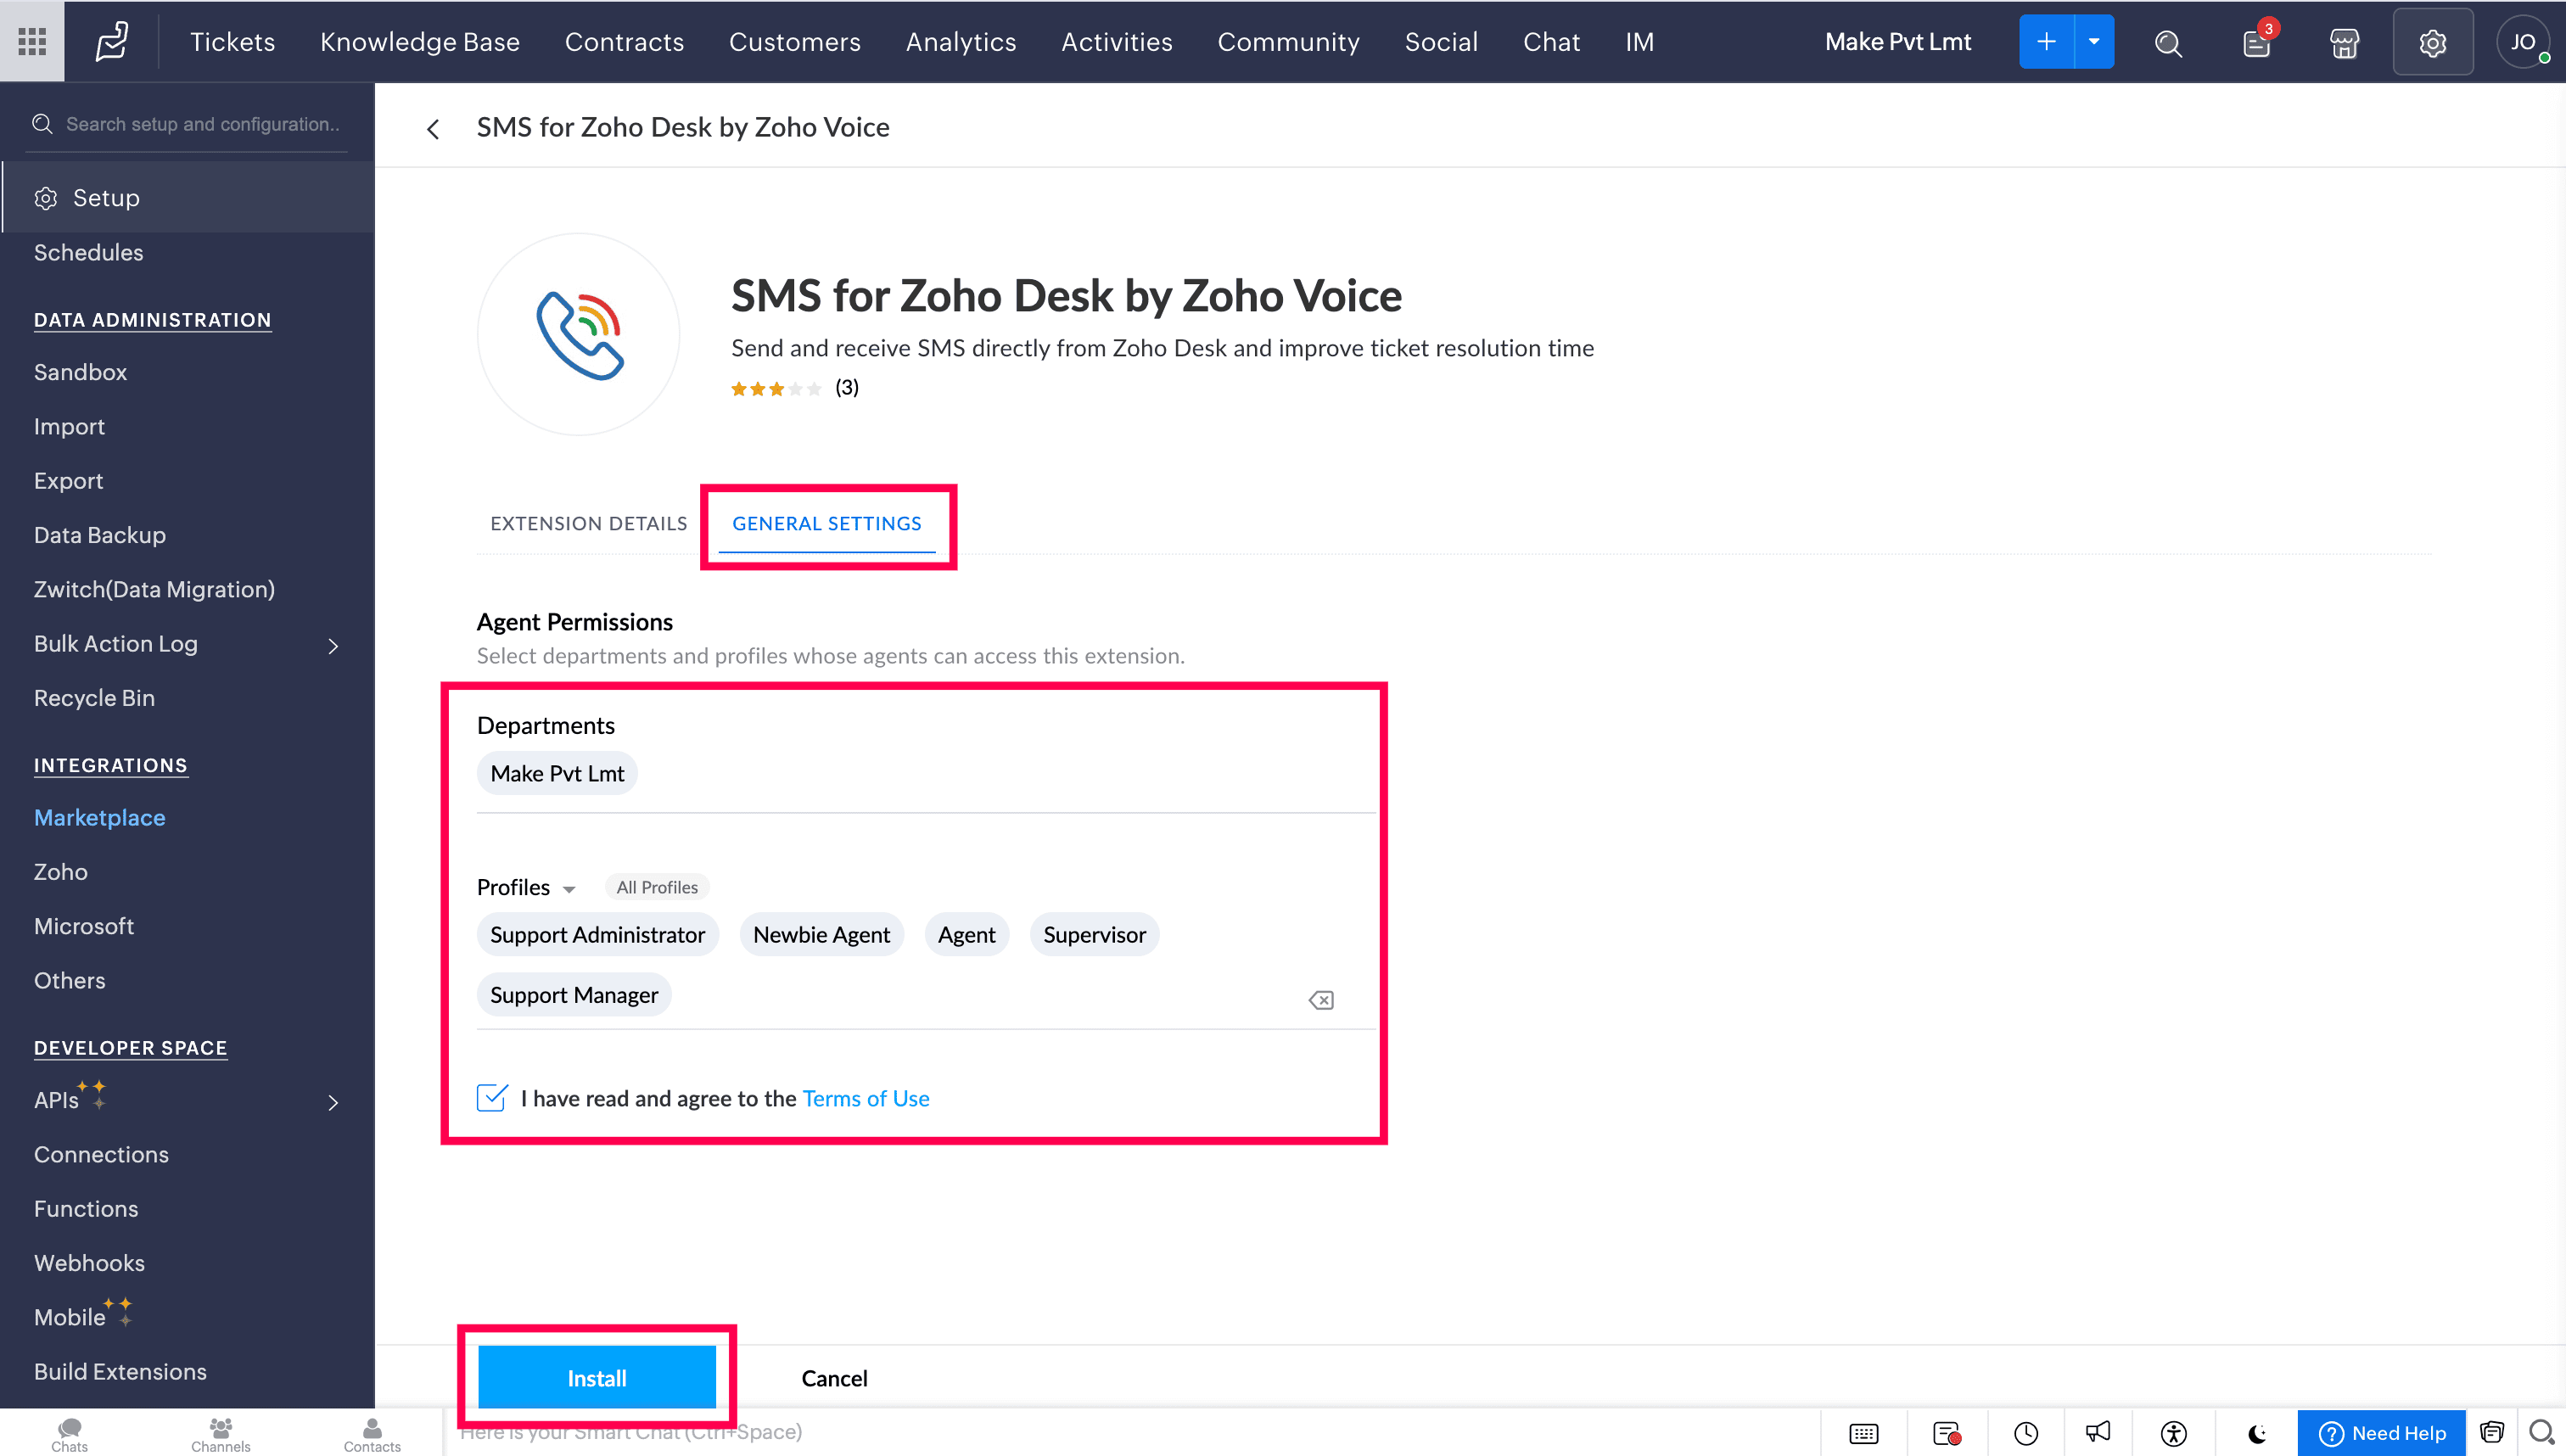Clear all profiles with the backspace icon
The width and height of the screenshot is (2566, 1456).
pos(1321,1000)
